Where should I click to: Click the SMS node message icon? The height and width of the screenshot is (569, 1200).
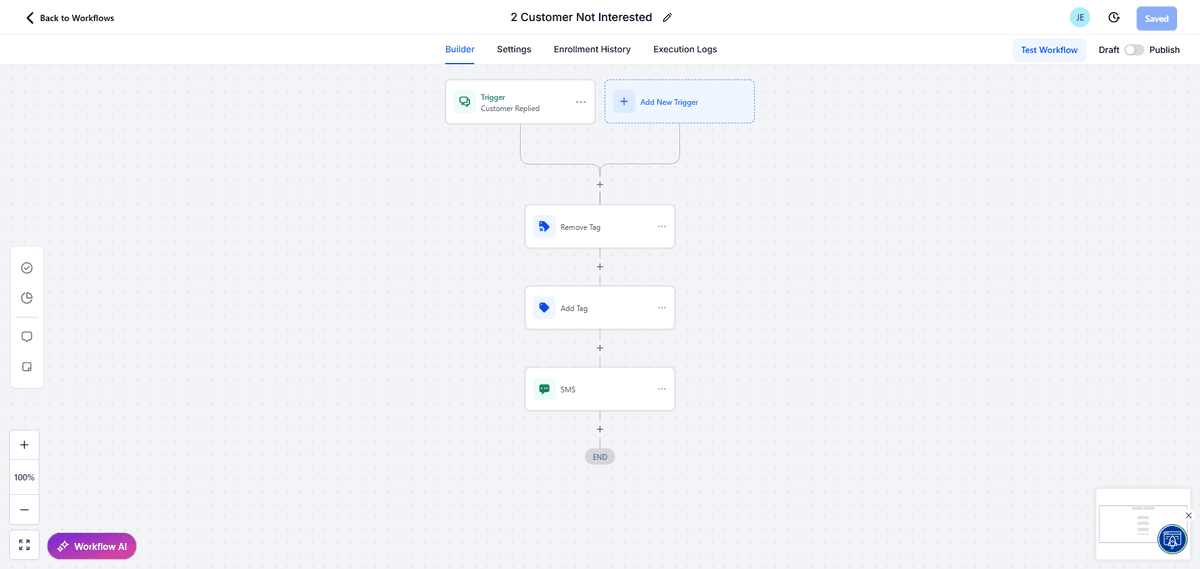tap(544, 389)
